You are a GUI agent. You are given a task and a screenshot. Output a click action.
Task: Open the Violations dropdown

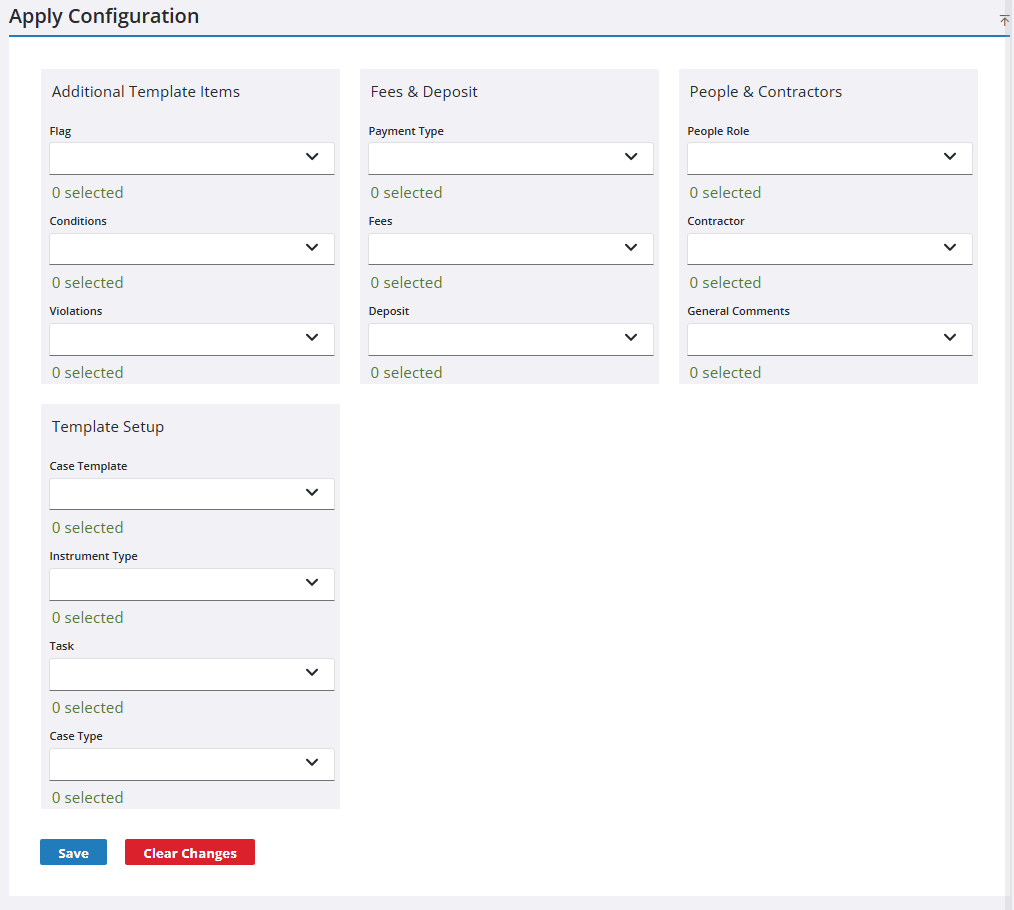(191, 338)
